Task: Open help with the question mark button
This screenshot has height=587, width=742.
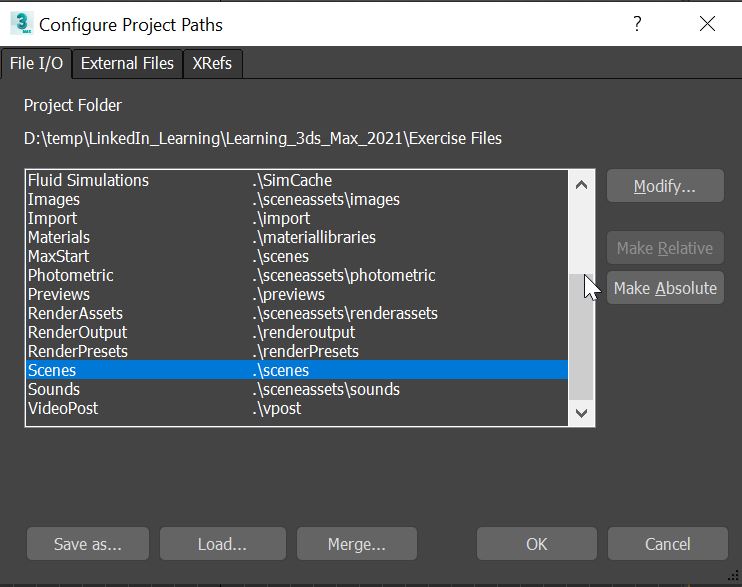Action: tap(637, 23)
